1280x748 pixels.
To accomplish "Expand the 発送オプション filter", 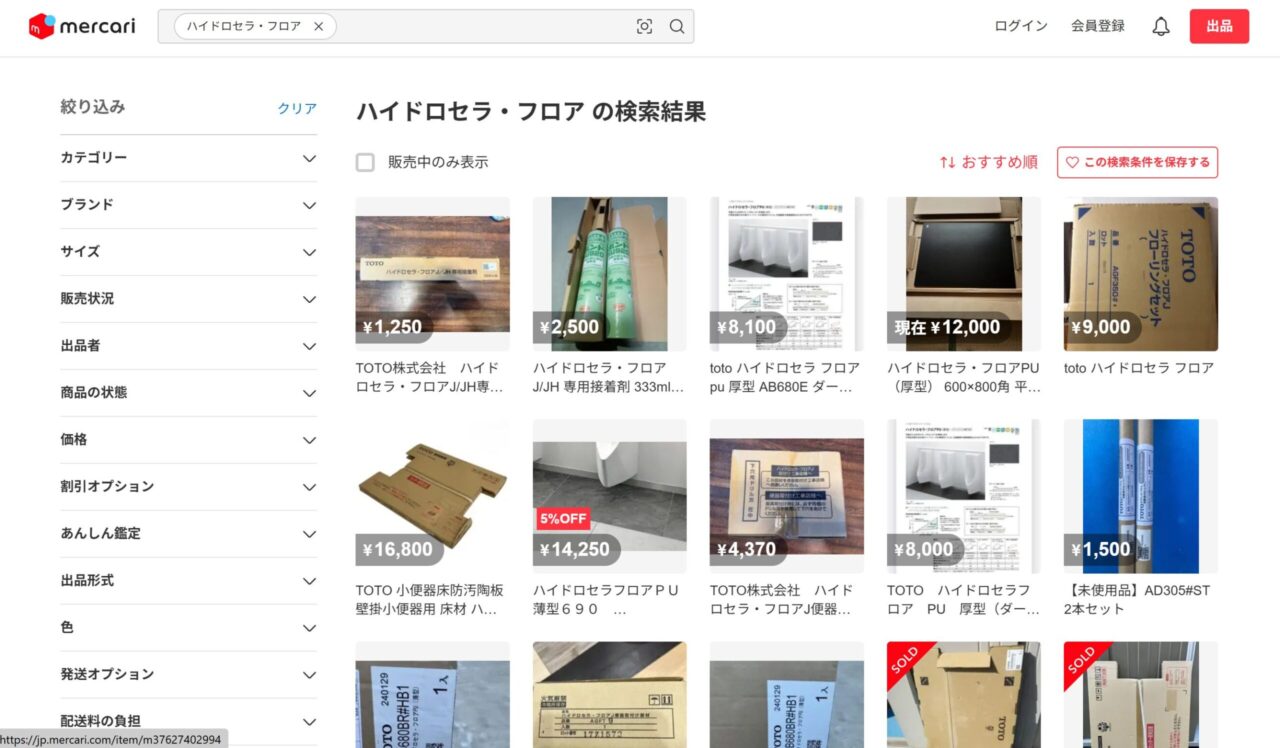I will coord(188,675).
